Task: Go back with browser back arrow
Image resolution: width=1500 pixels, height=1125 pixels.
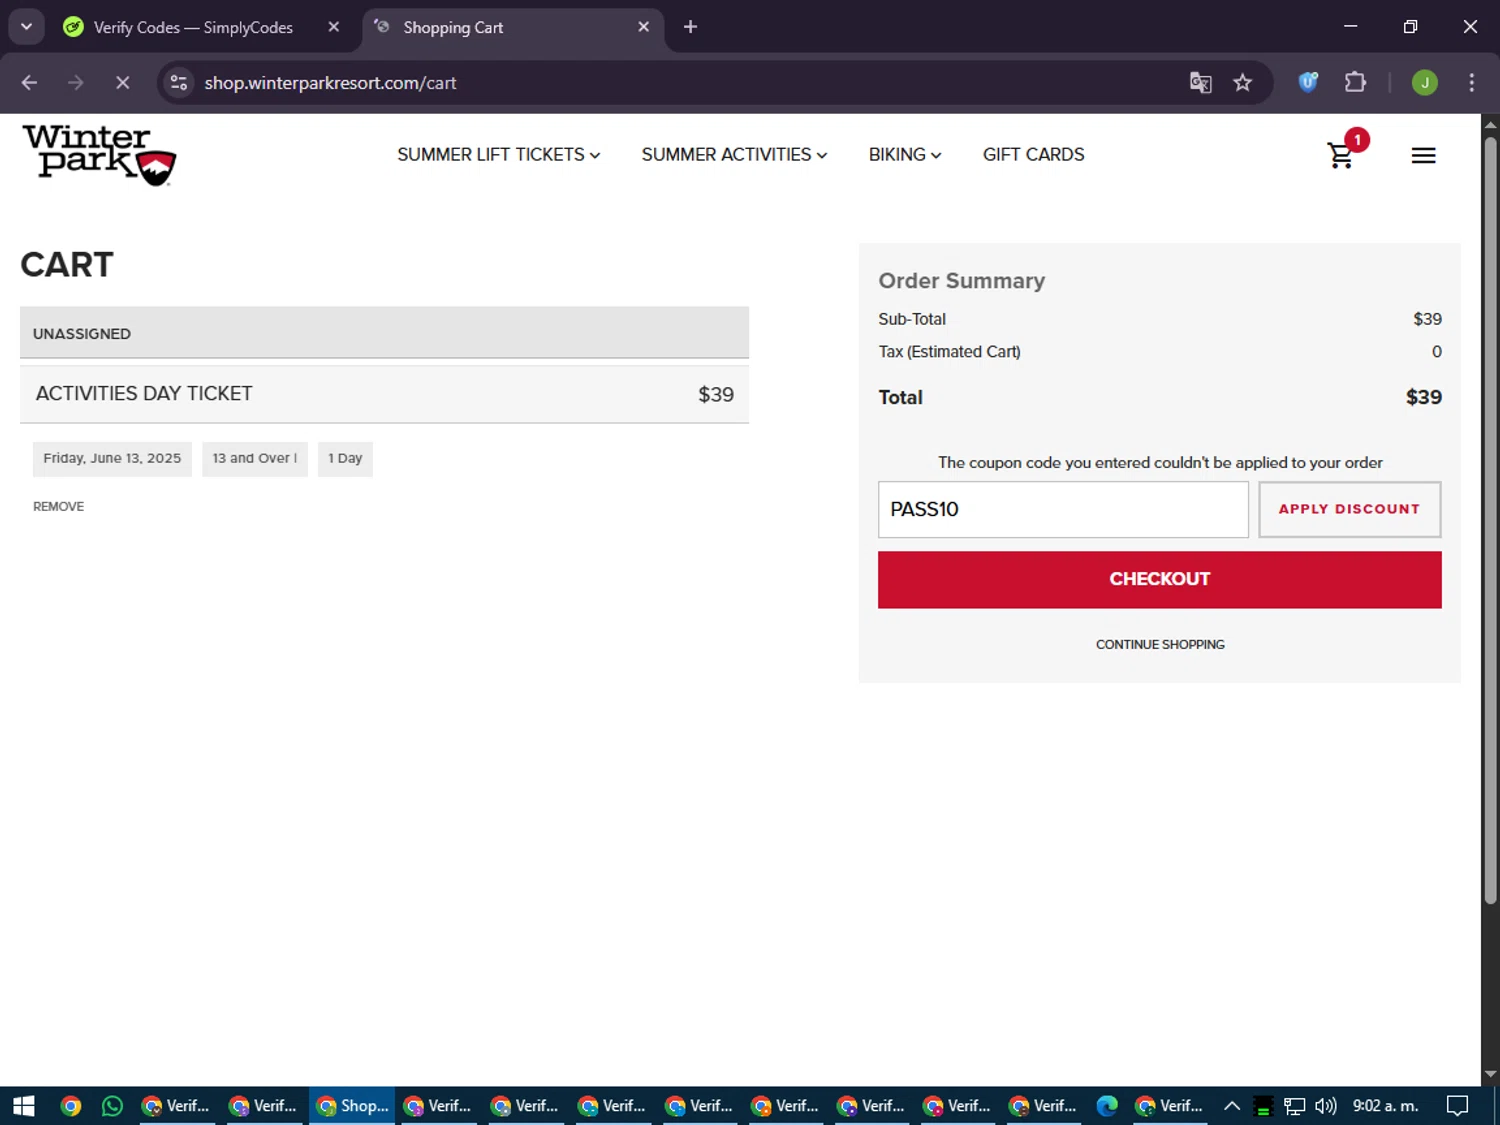Action: 29,83
